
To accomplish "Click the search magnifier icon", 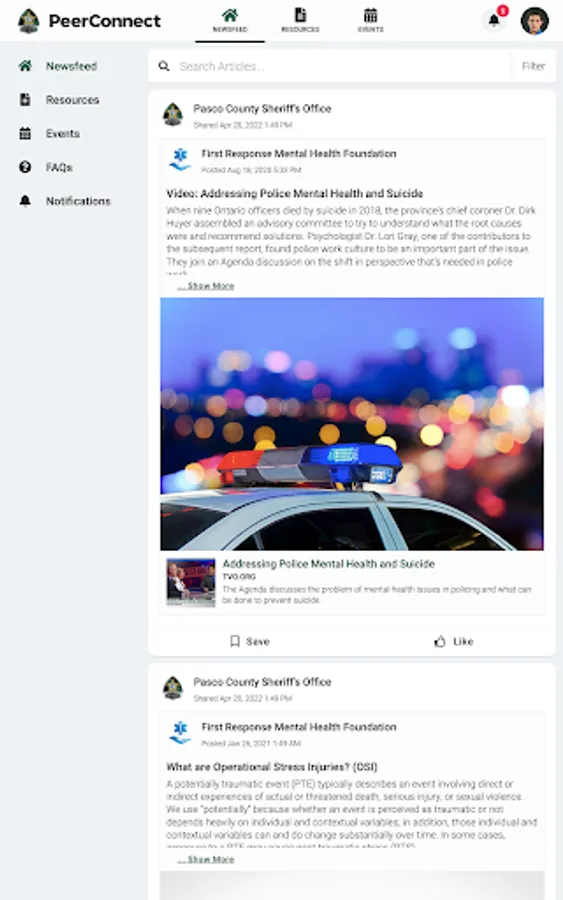I will 164,66.
